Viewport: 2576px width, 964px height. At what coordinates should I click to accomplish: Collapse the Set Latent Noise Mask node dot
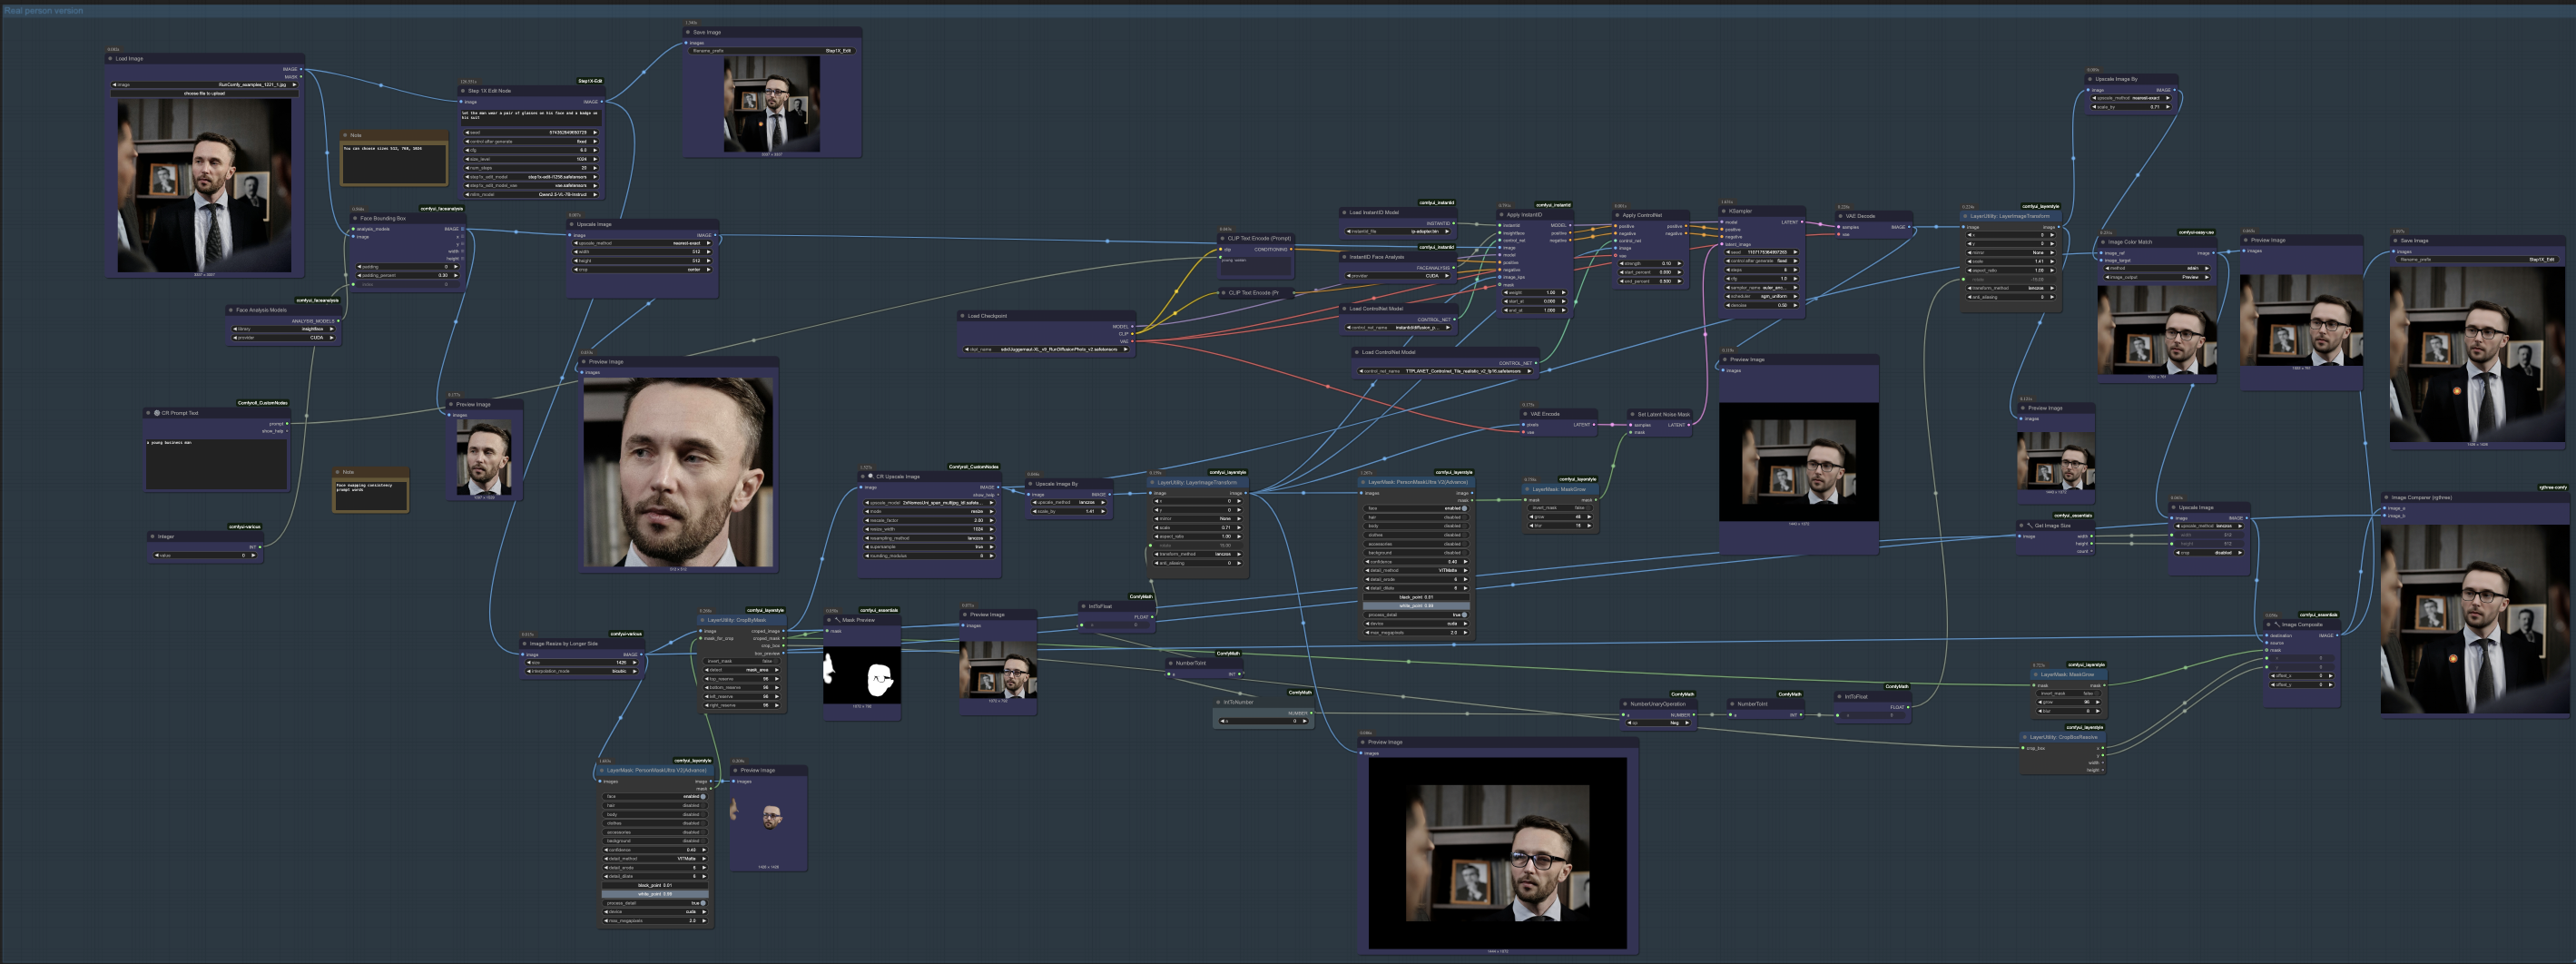(1632, 414)
